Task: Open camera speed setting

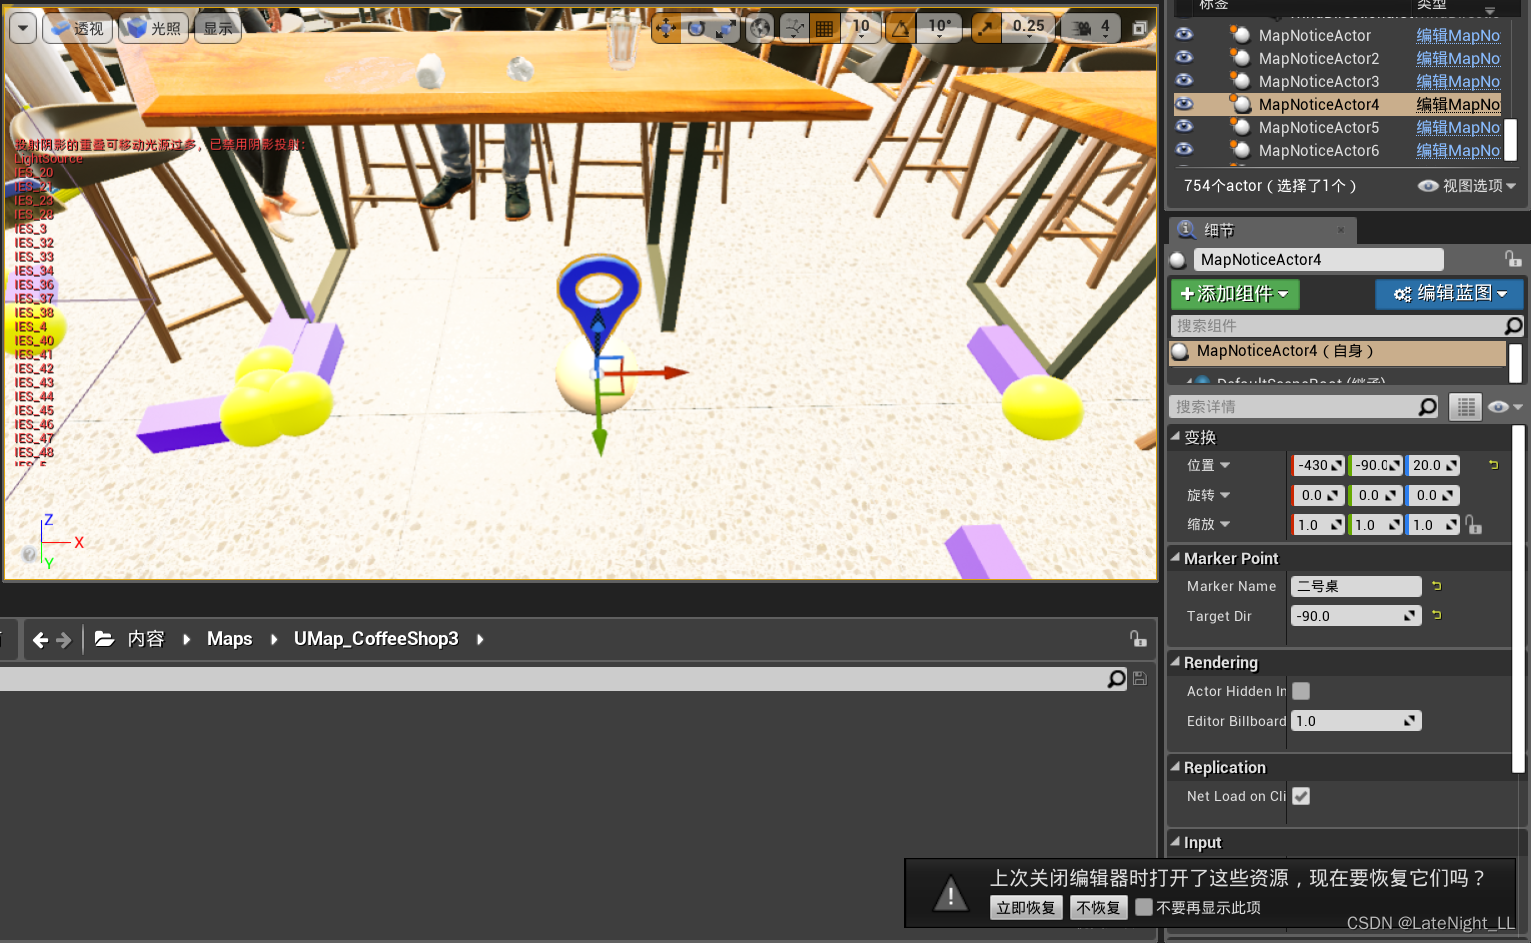Action: 1092,28
